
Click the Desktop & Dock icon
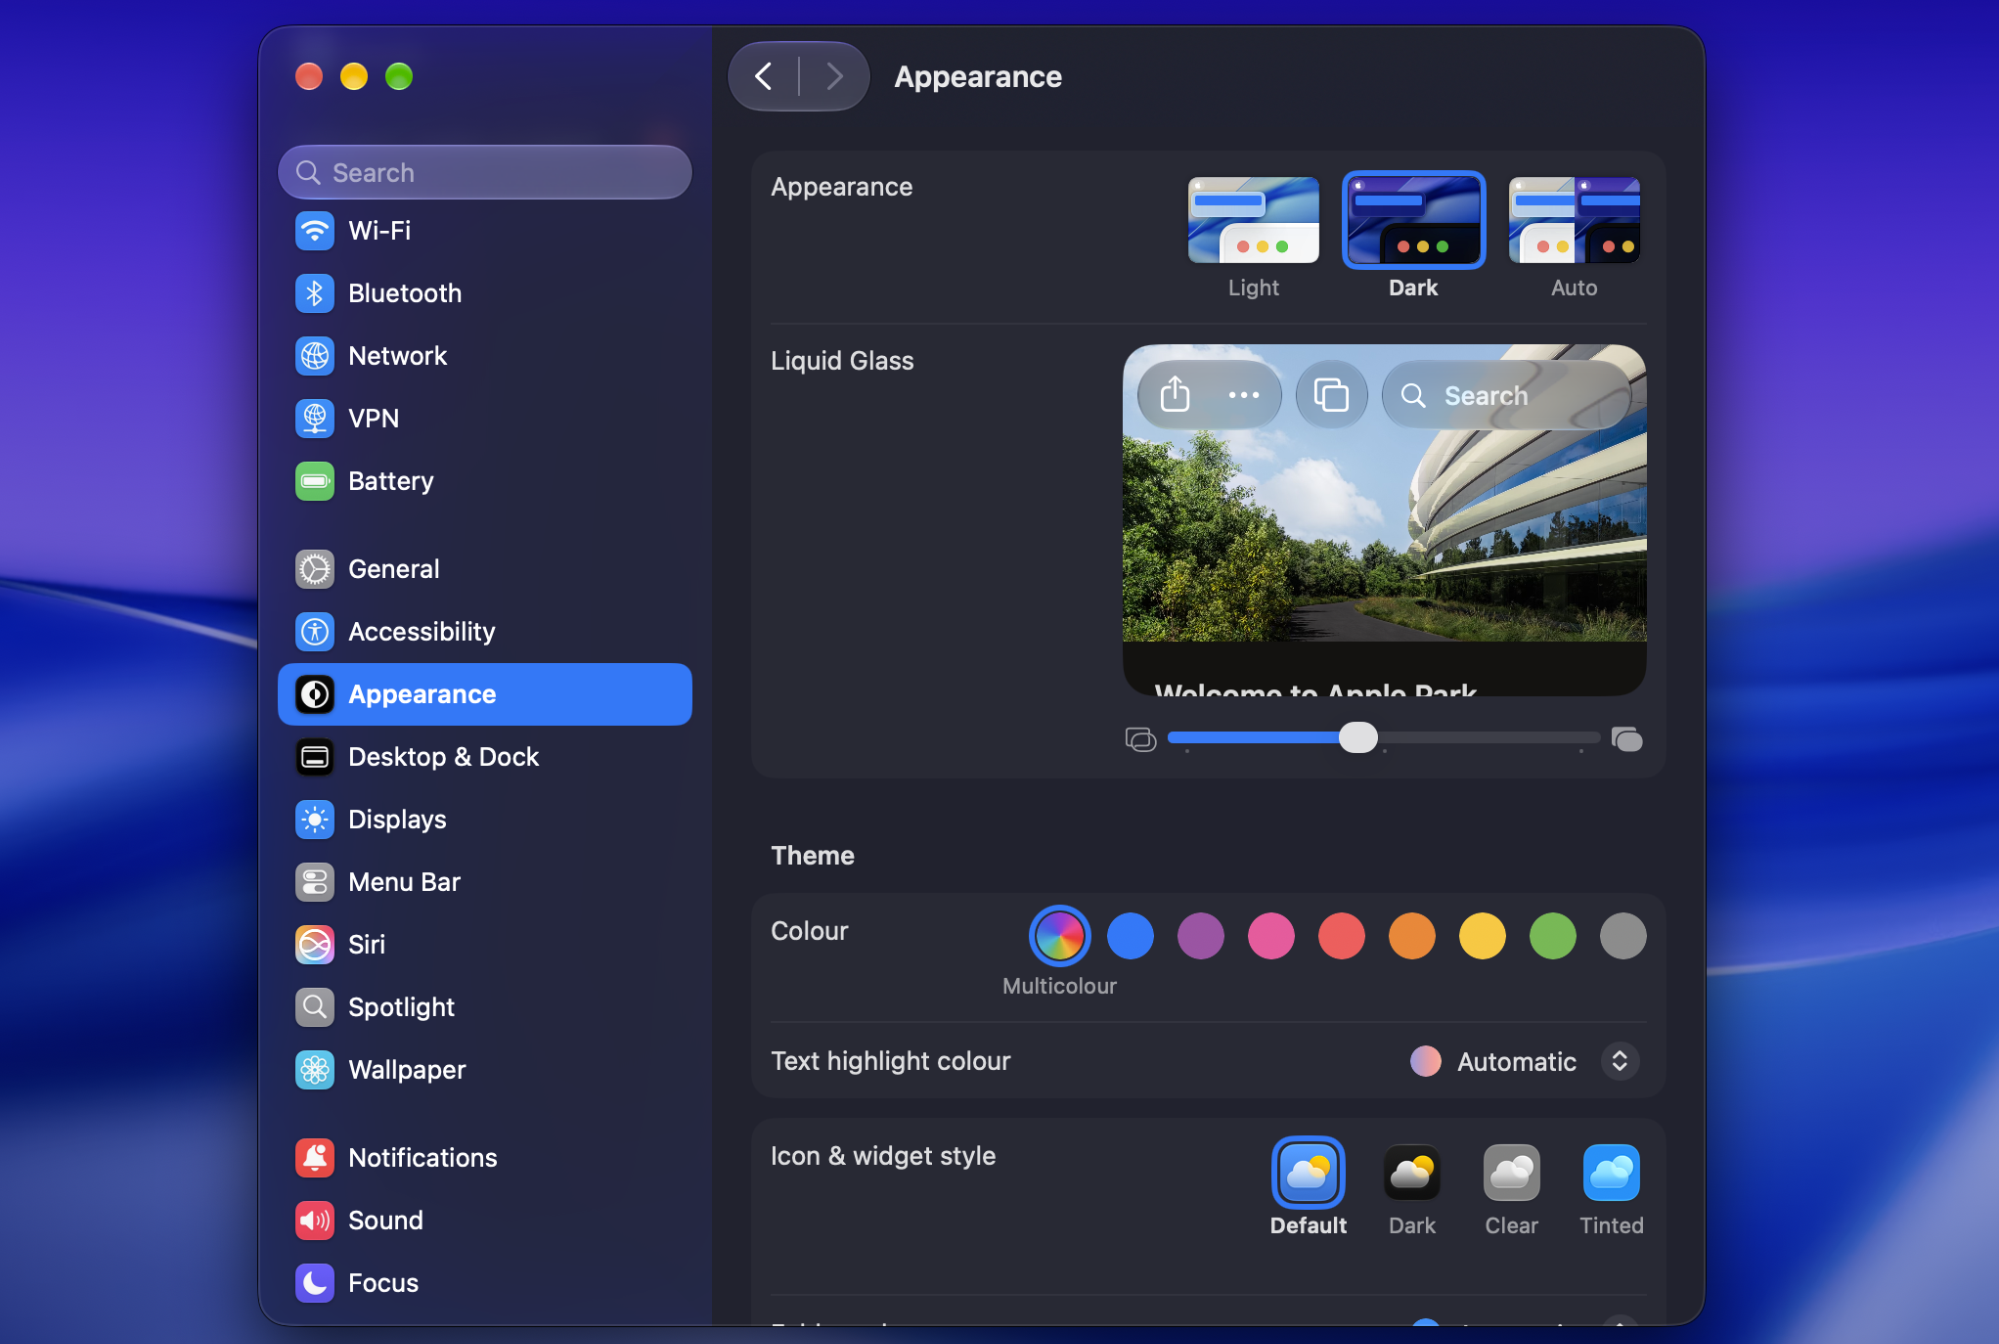(x=315, y=757)
